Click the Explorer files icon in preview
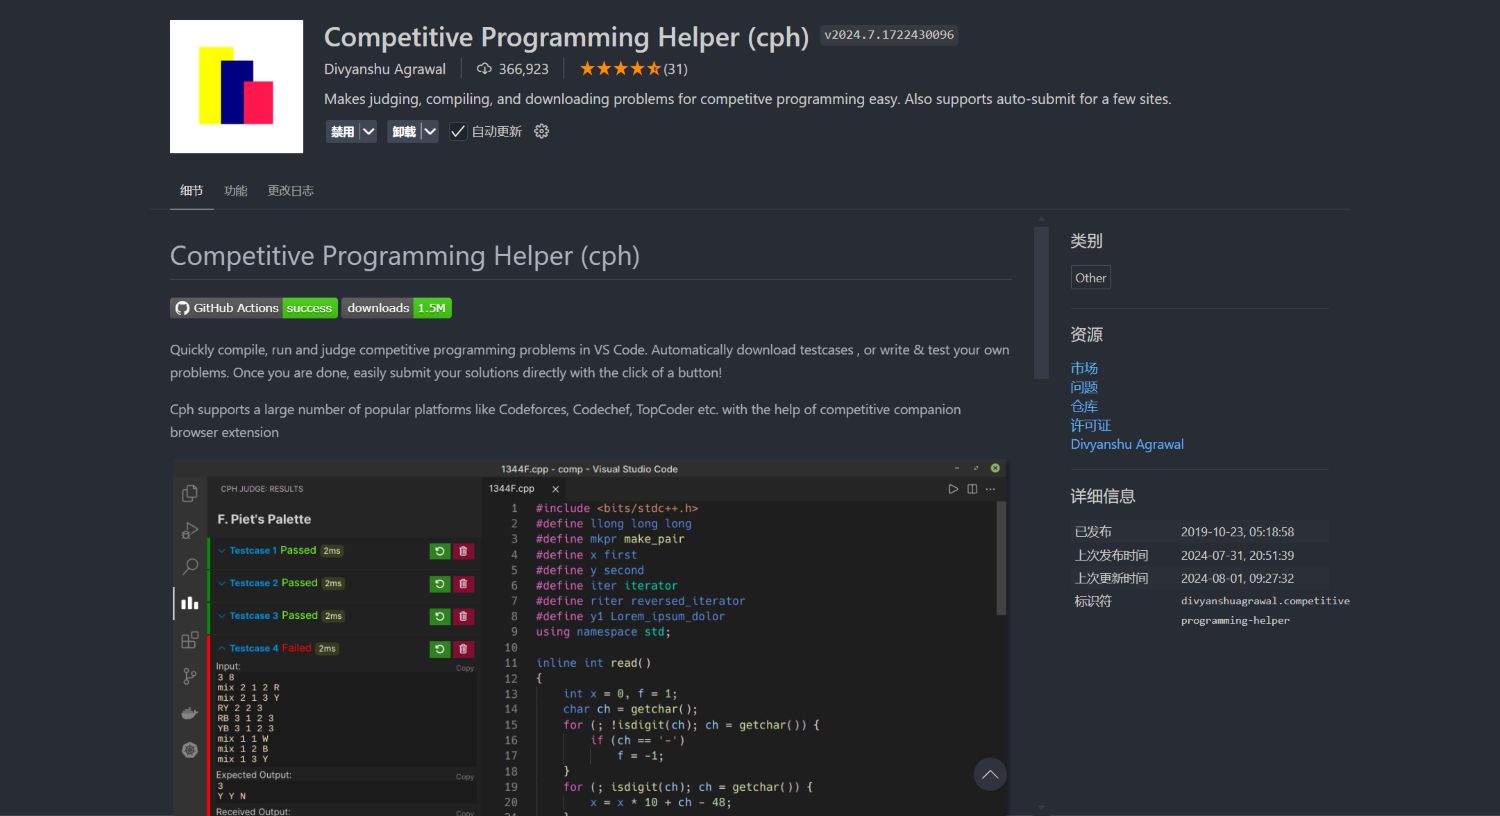This screenshot has width=1500, height=816. point(190,493)
